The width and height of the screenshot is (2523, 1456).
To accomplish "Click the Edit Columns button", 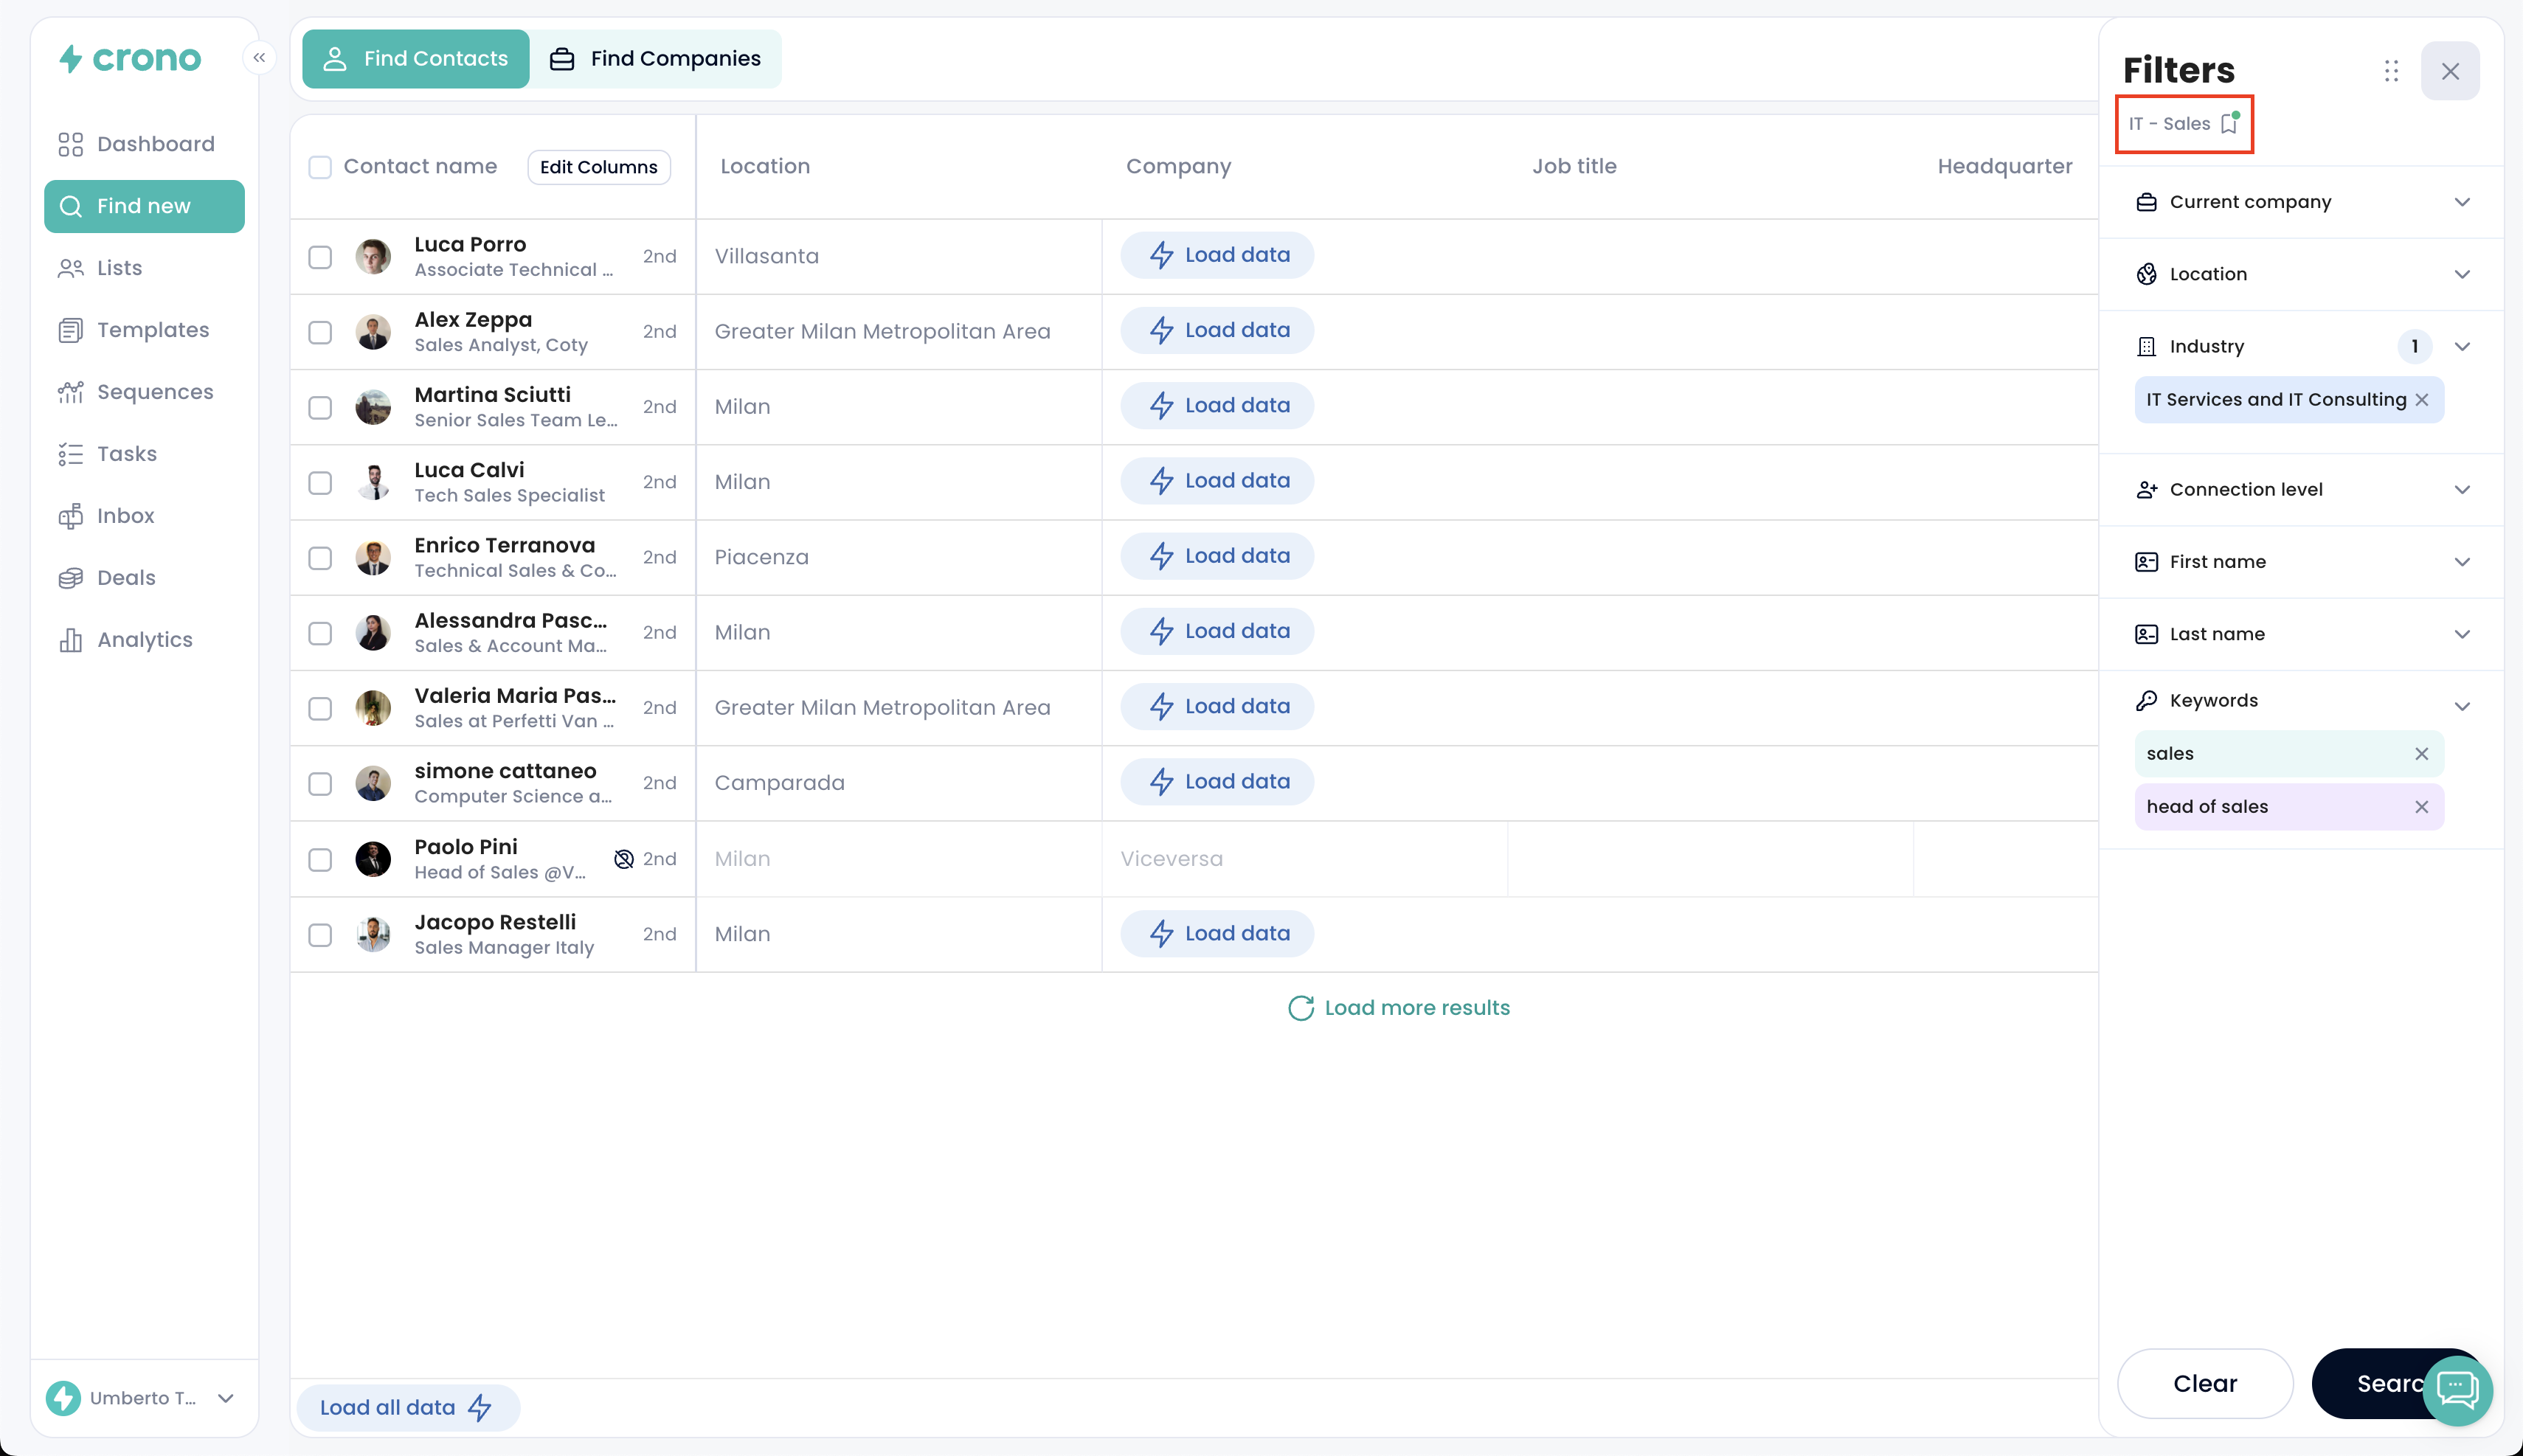I will (x=598, y=167).
